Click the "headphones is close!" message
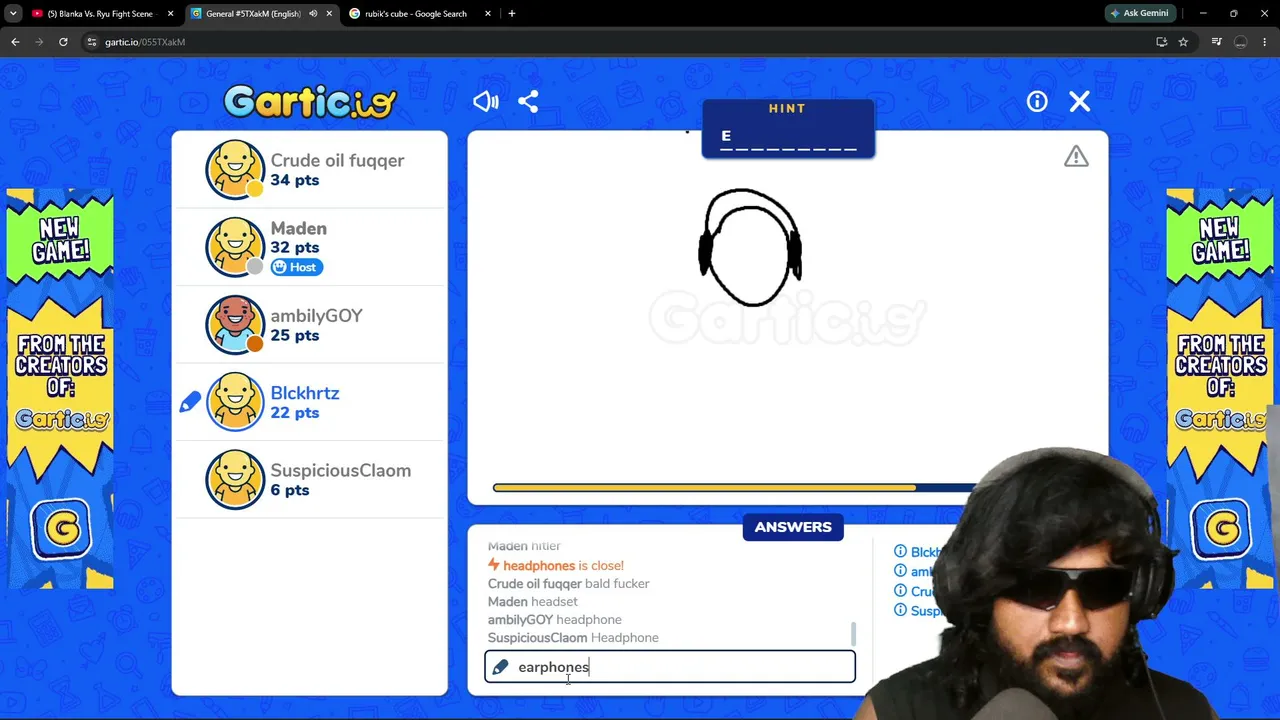Viewport: 1280px width, 720px height. pyautogui.click(x=556, y=565)
